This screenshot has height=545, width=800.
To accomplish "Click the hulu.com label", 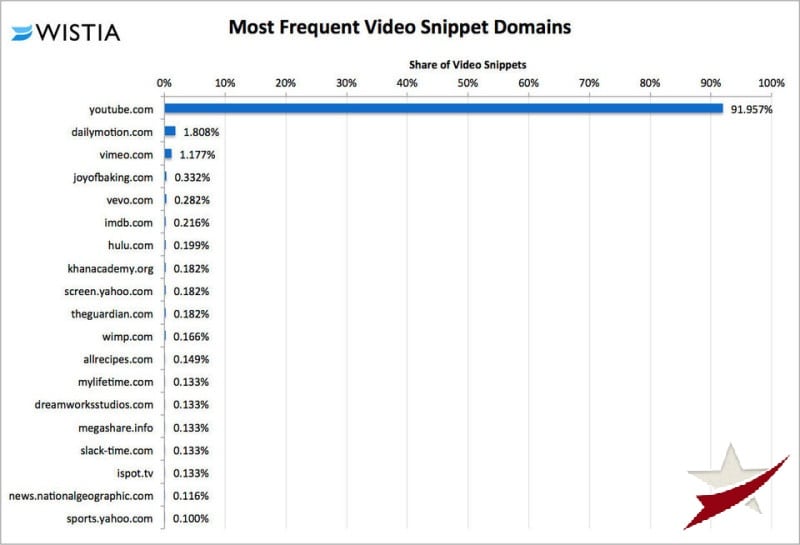I will (x=130, y=245).
